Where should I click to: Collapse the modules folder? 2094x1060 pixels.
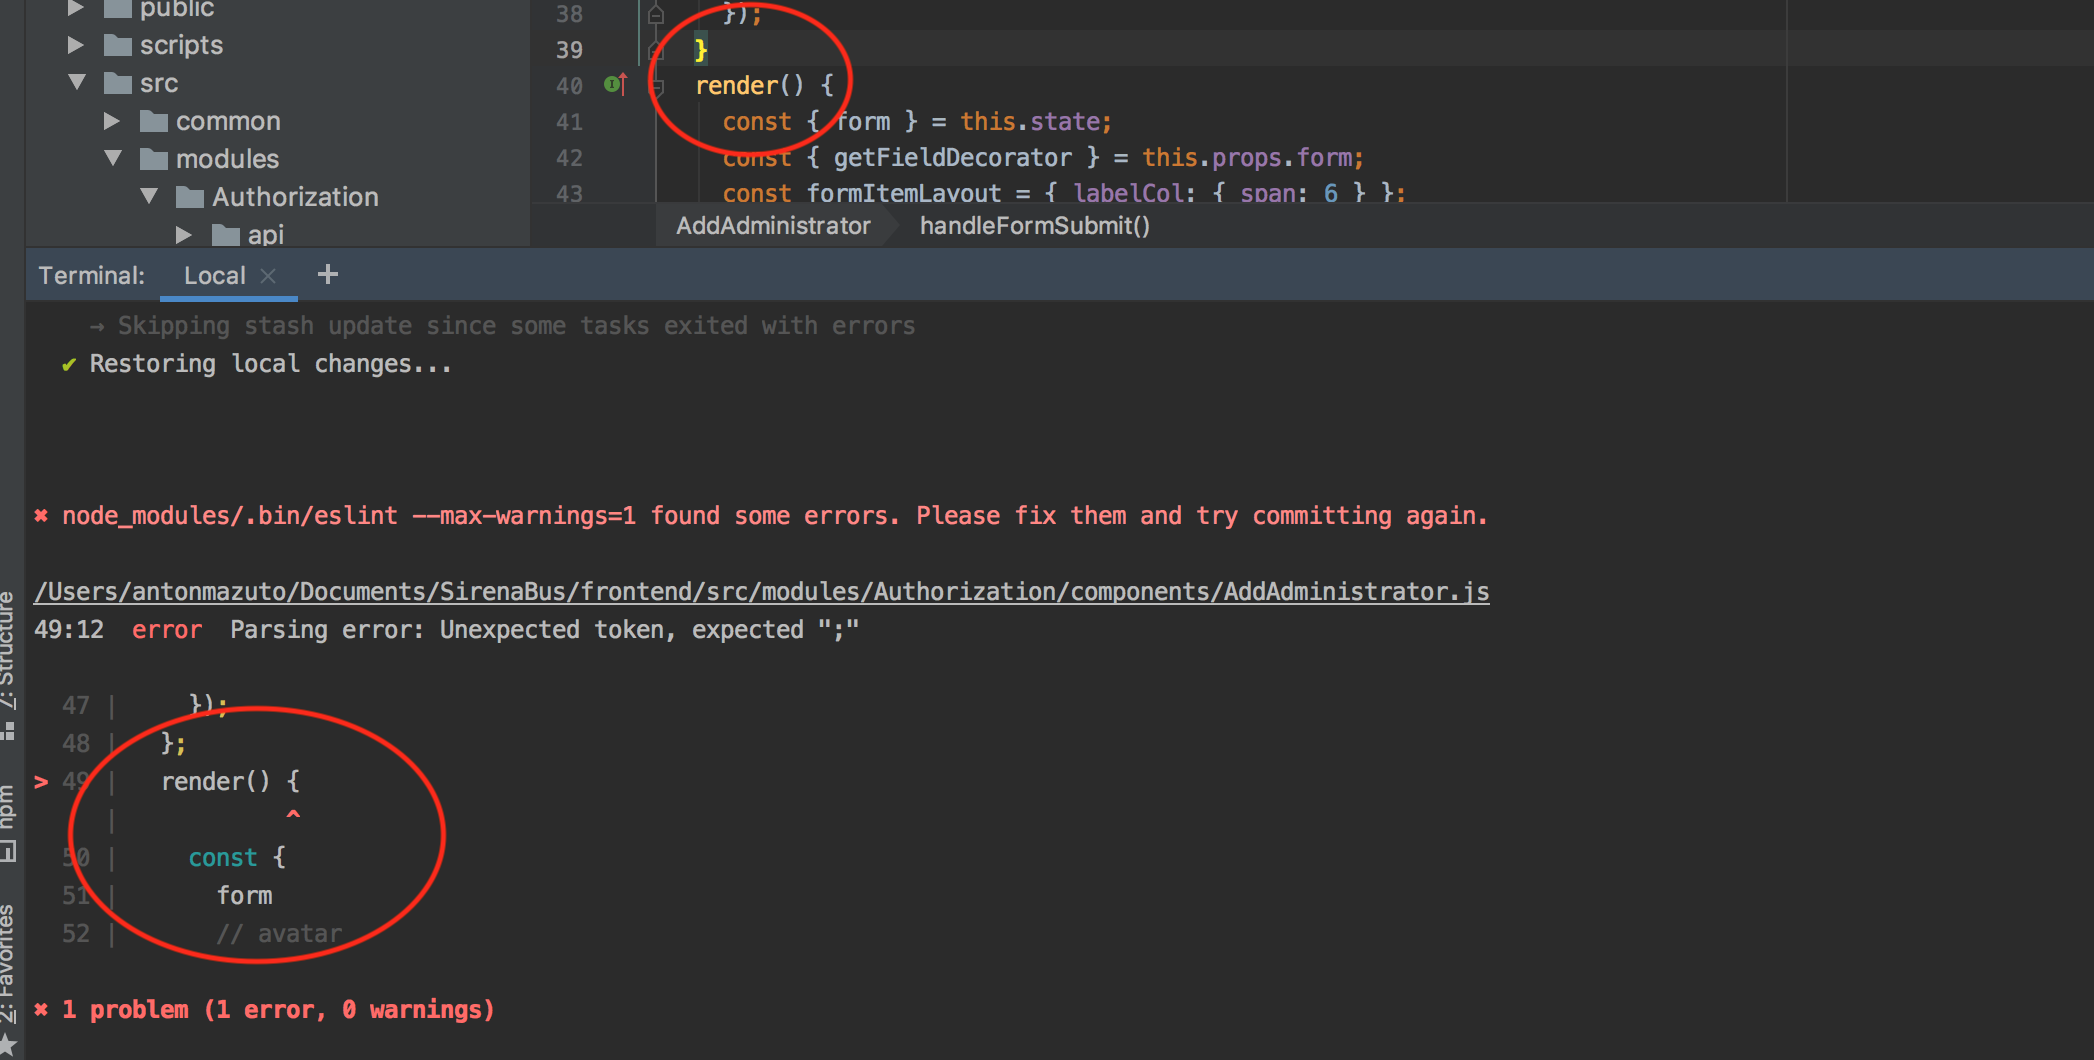point(113,158)
